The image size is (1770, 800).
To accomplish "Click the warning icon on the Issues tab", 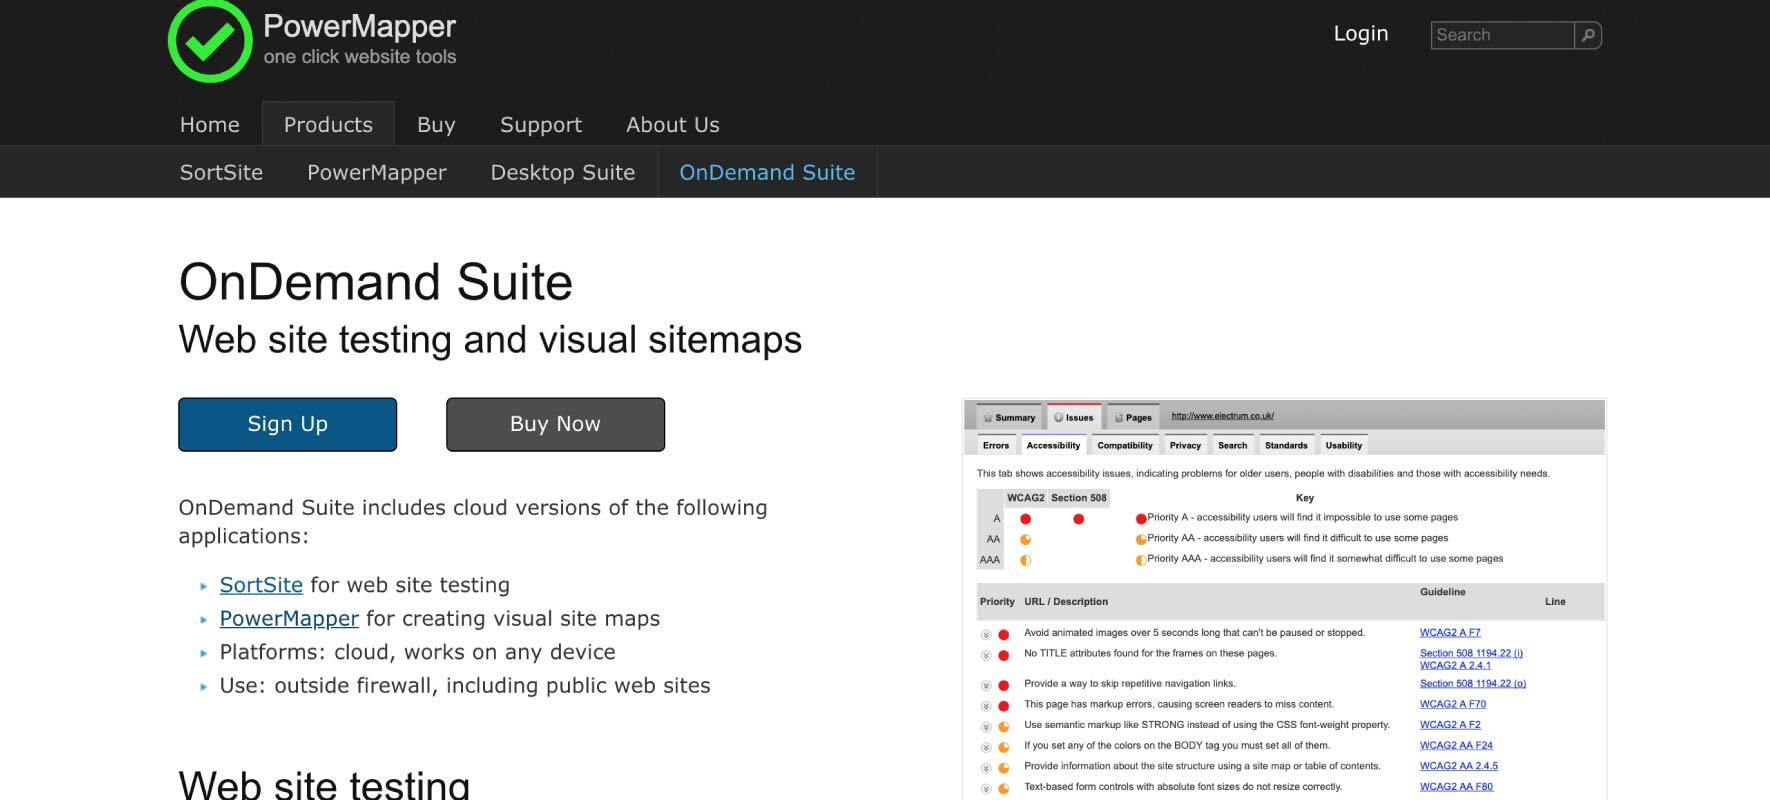I will pyautogui.click(x=1059, y=417).
